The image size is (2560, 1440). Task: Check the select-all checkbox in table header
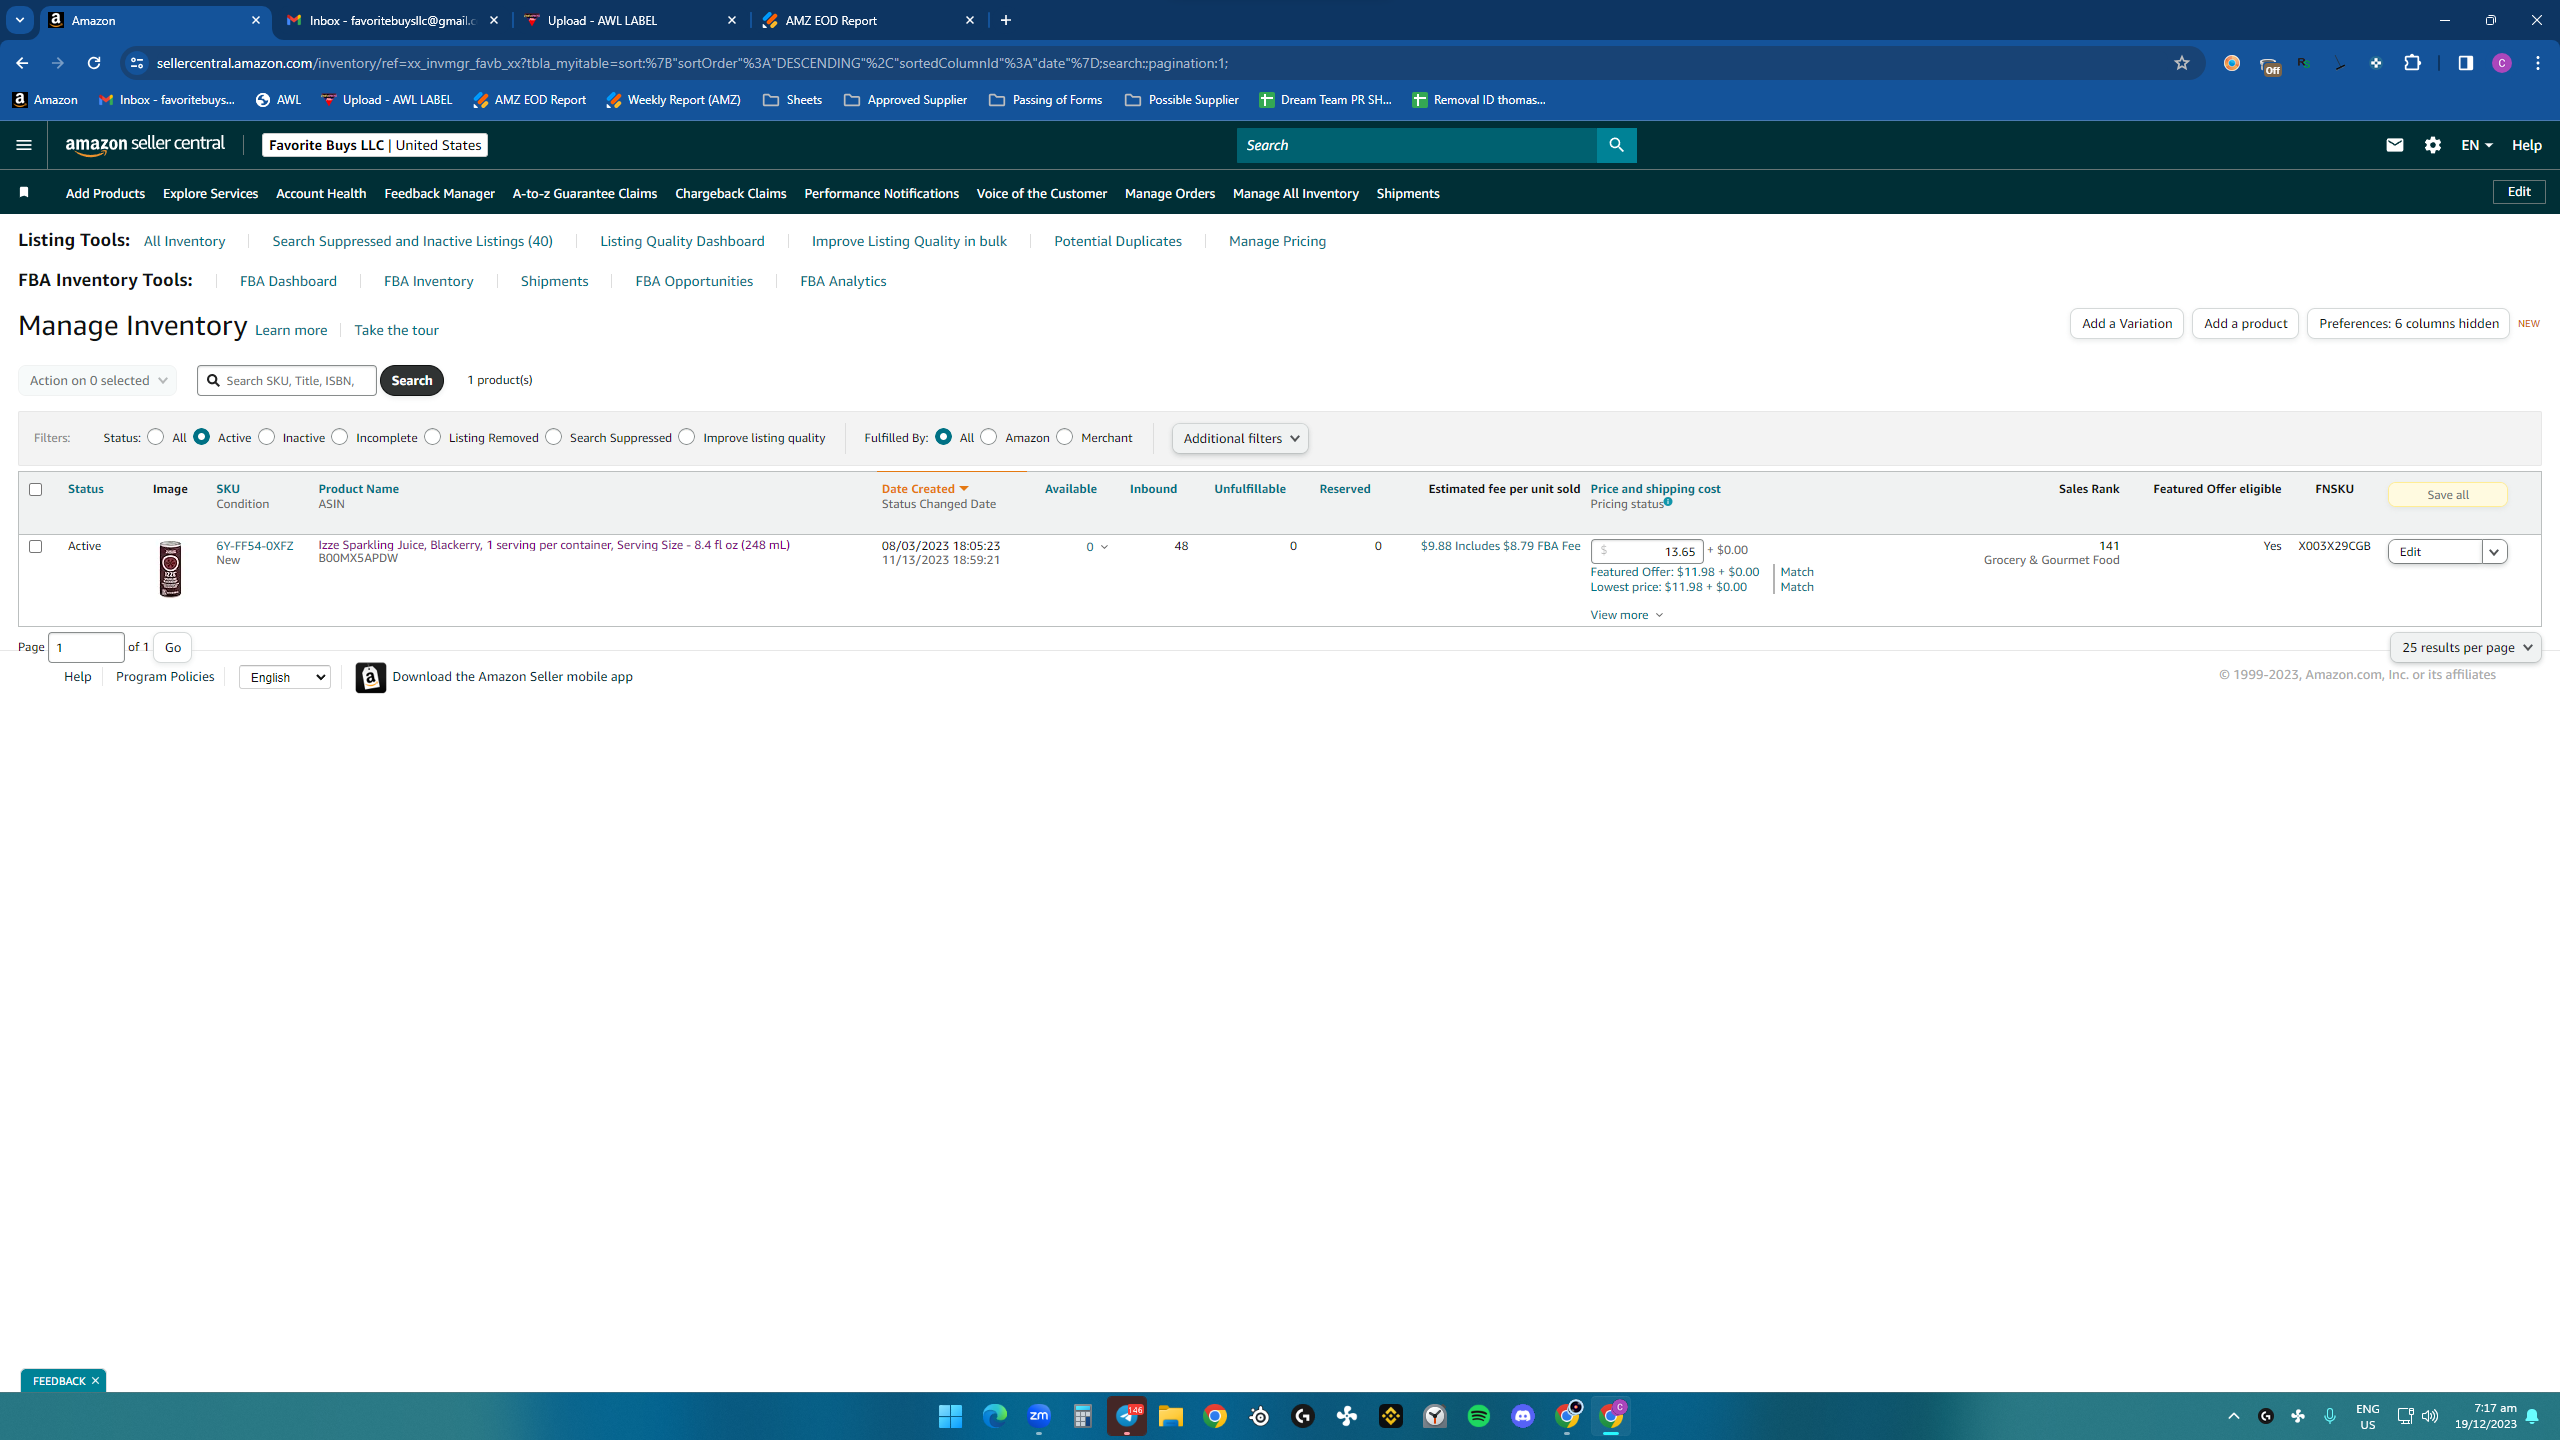(x=36, y=489)
